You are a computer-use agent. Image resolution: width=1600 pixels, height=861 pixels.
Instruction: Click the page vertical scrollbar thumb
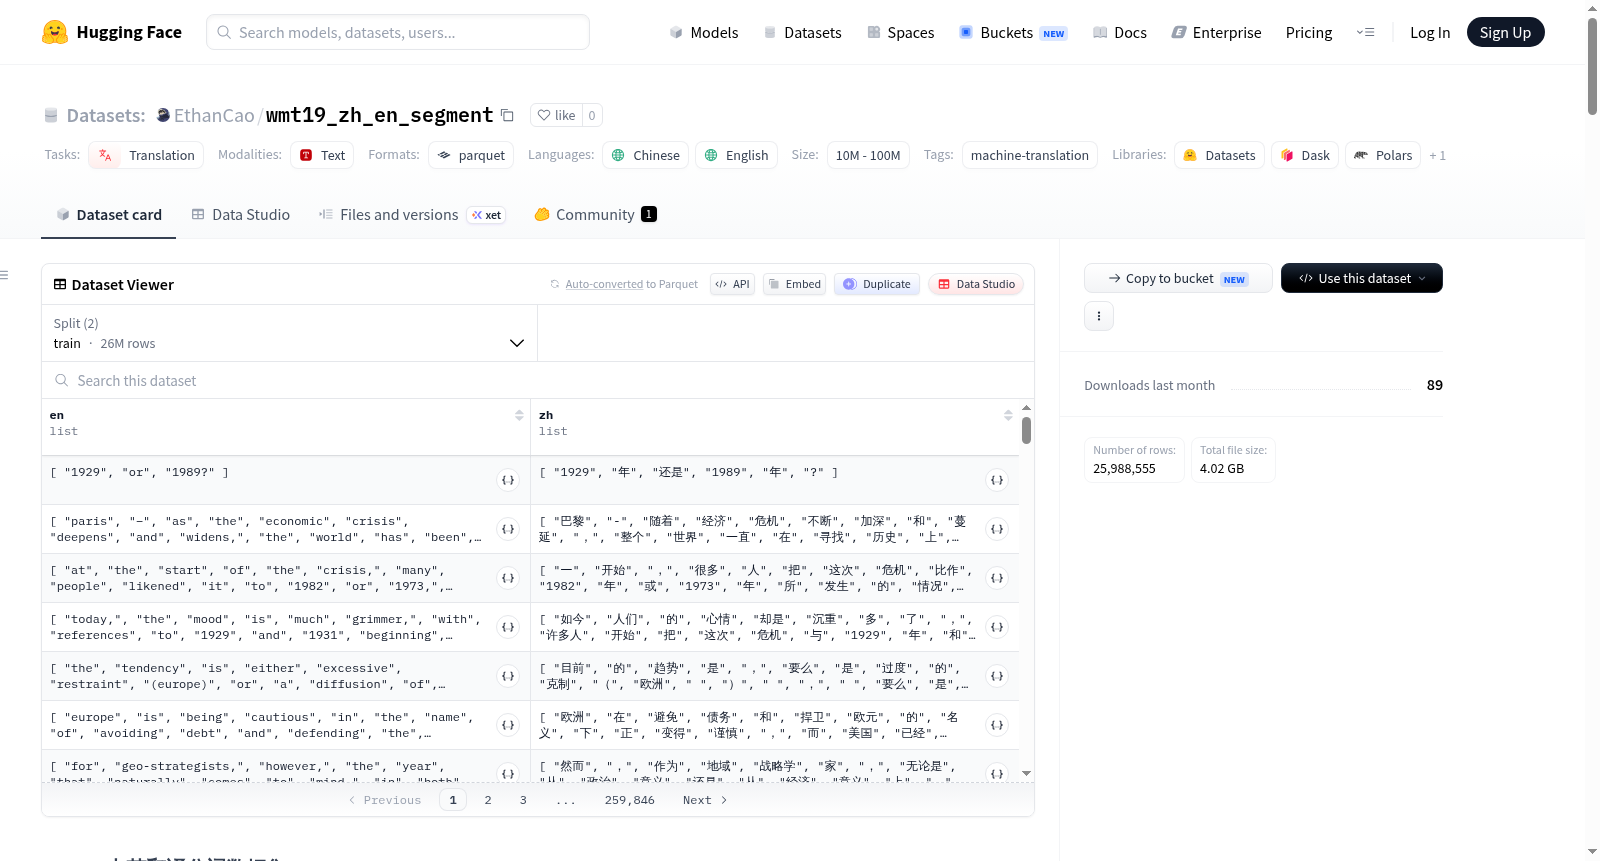click(x=1592, y=66)
